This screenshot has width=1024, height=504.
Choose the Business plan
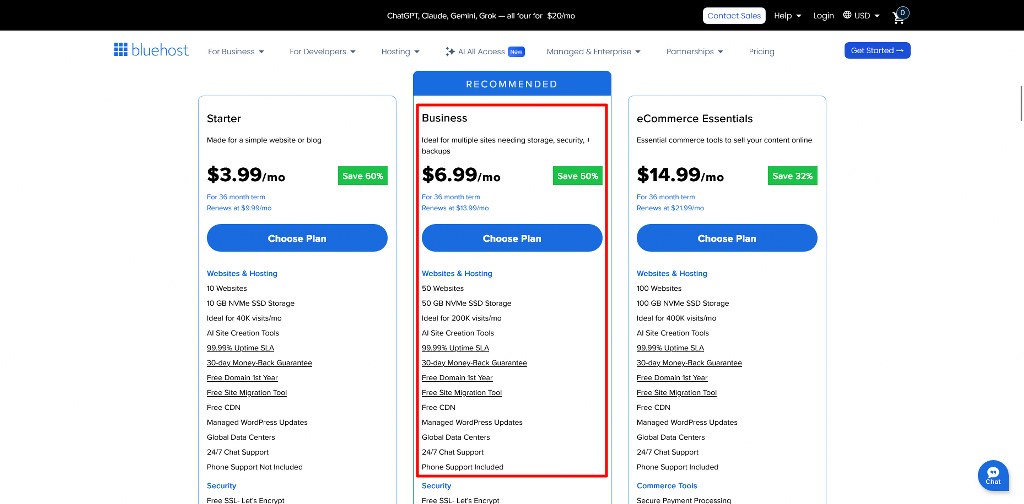pos(512,238)
